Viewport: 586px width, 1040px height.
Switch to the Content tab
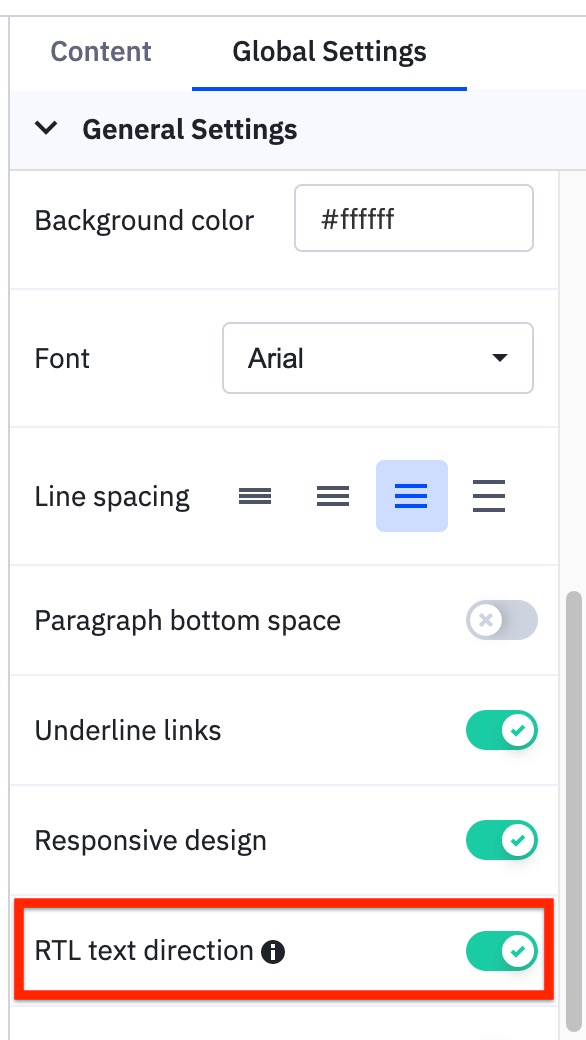click(101, 52)
